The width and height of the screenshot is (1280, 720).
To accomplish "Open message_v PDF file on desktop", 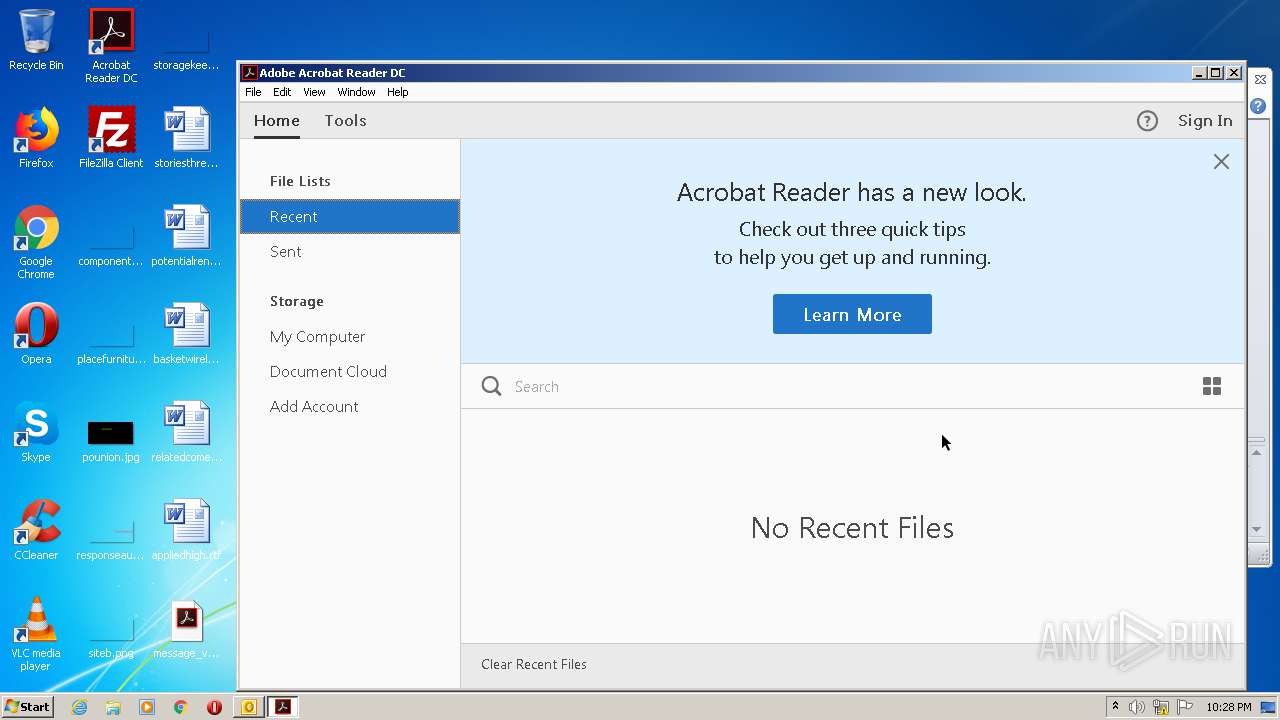I will click(x=186, y=630).
